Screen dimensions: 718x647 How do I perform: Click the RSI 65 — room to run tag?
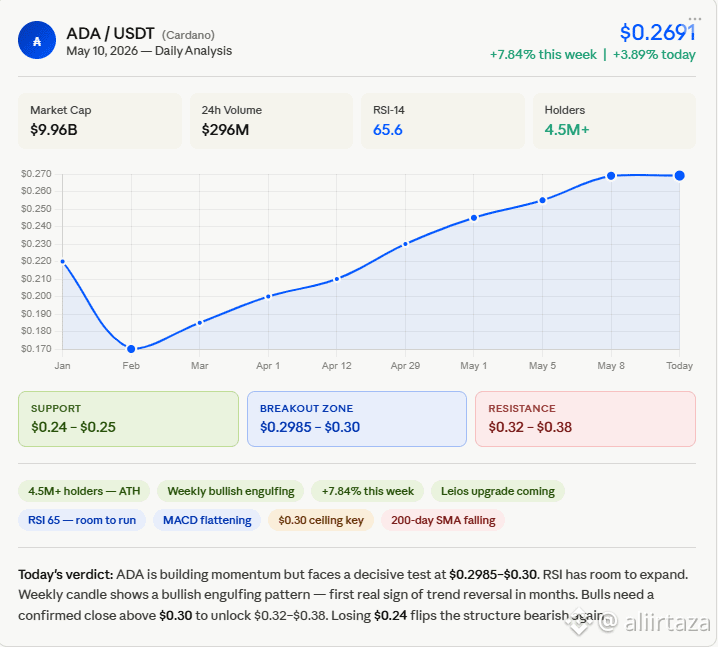82,520
